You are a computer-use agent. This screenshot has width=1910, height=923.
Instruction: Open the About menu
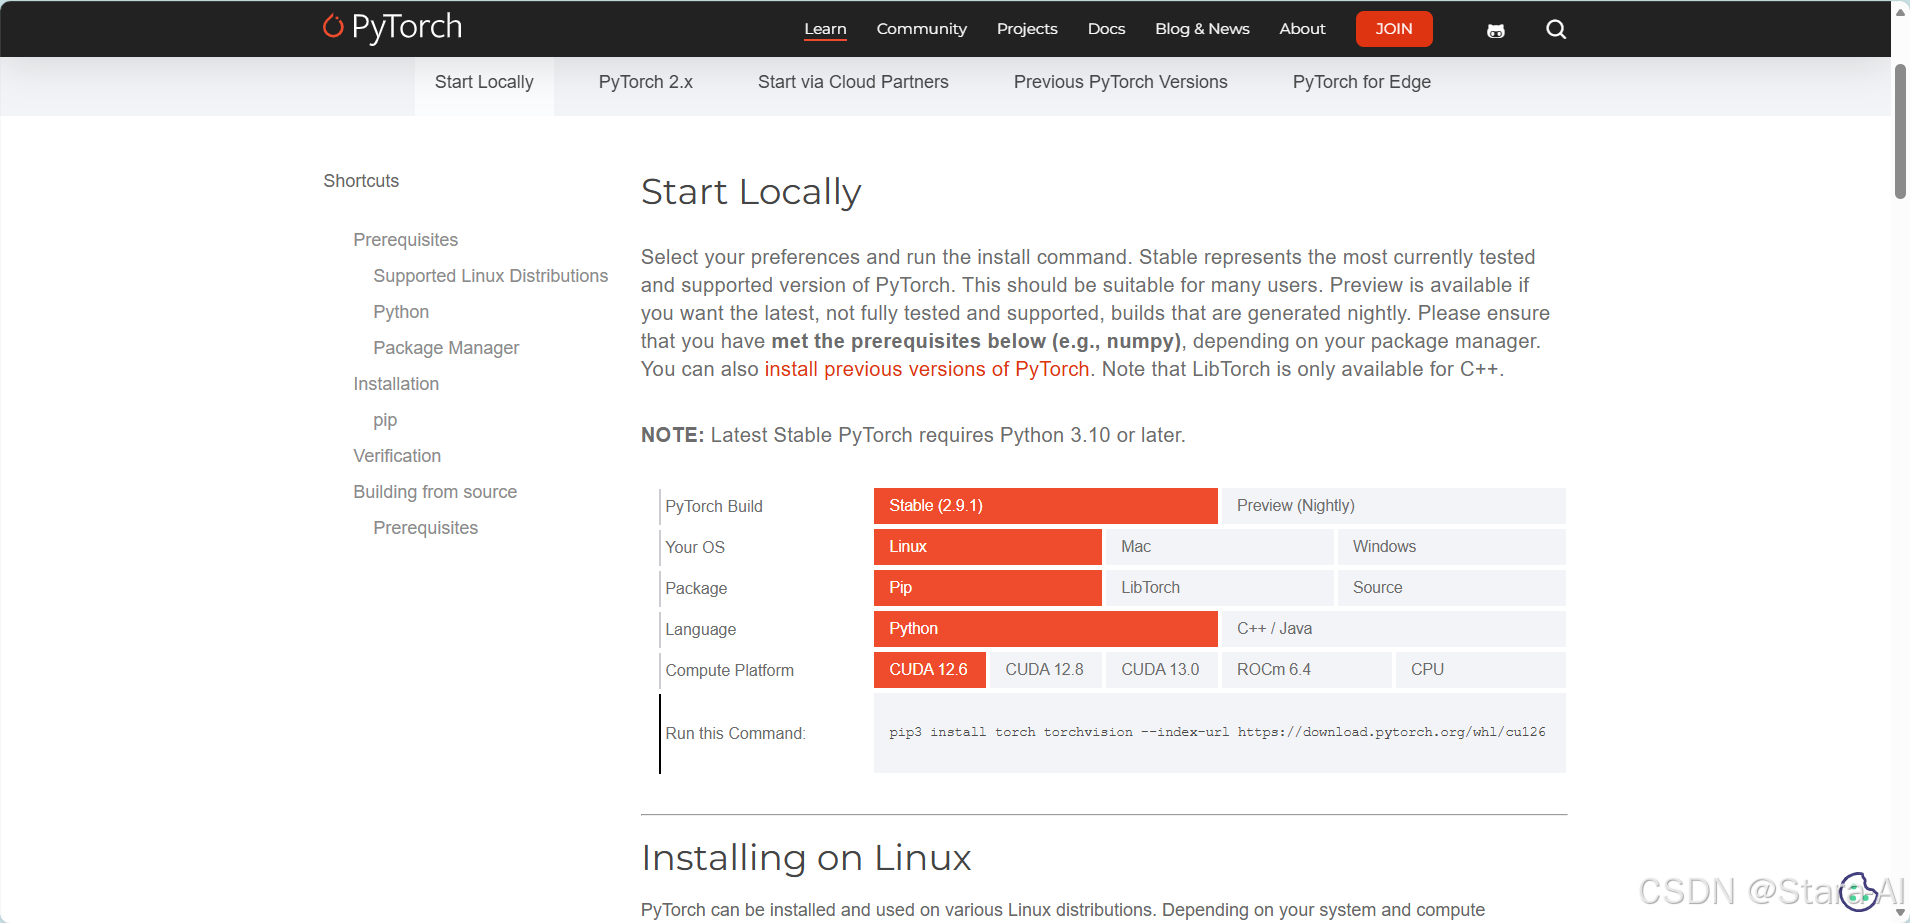[1302, 29]
